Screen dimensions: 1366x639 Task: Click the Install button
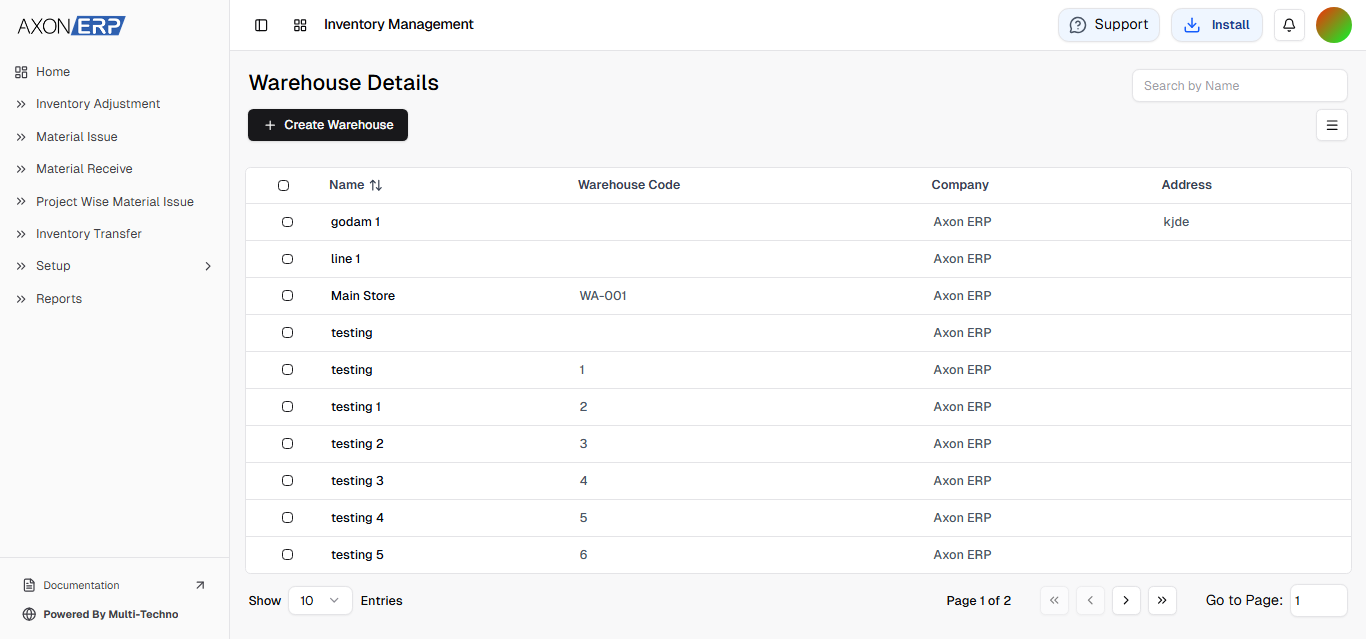click(1217, 25)
